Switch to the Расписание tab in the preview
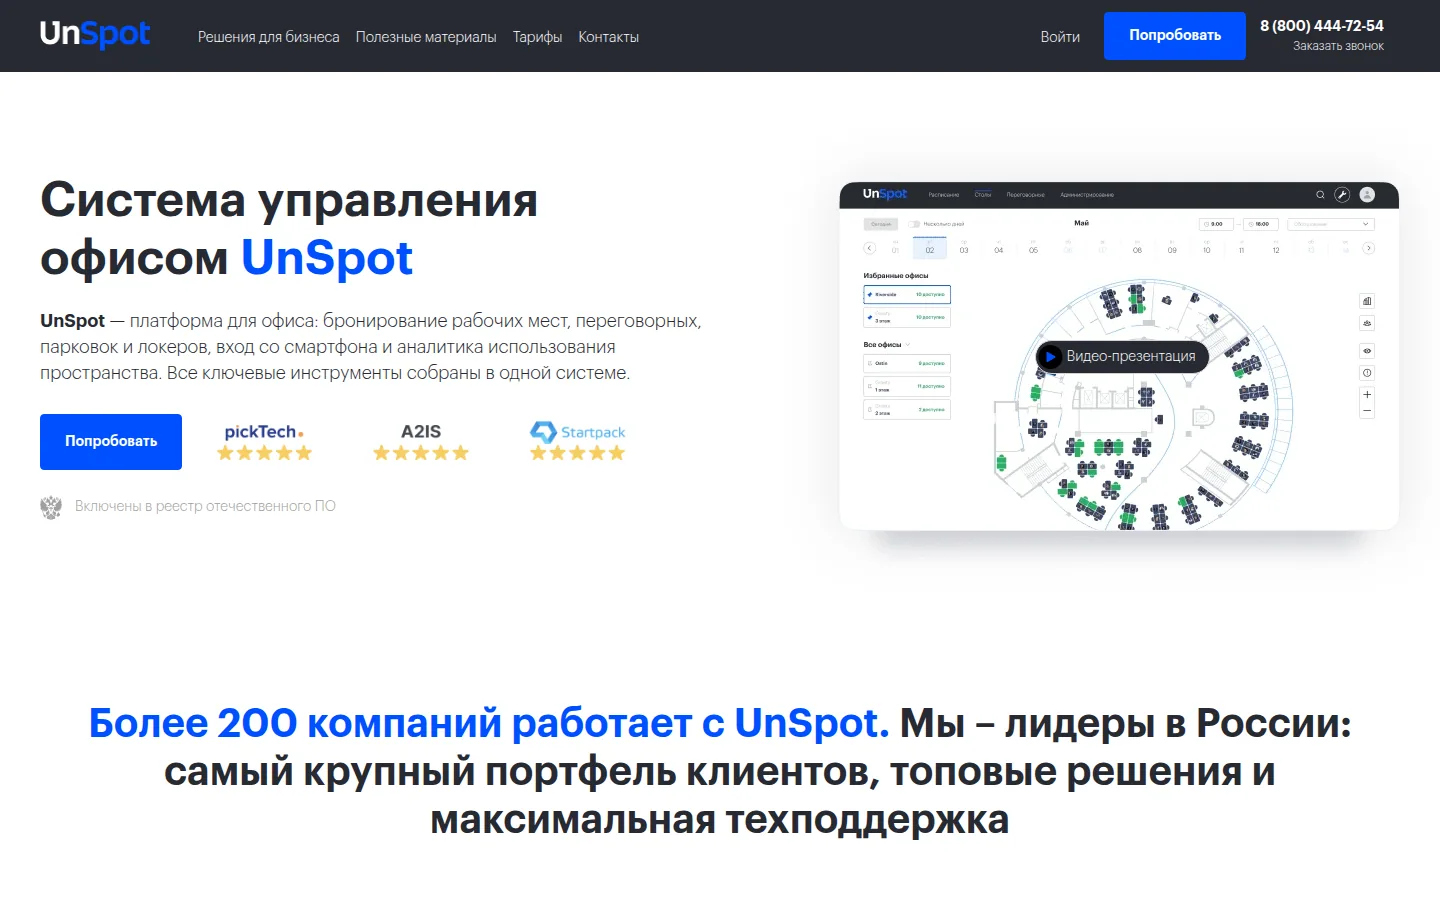This screenshot has height=900, width=1440. [943, 195]
